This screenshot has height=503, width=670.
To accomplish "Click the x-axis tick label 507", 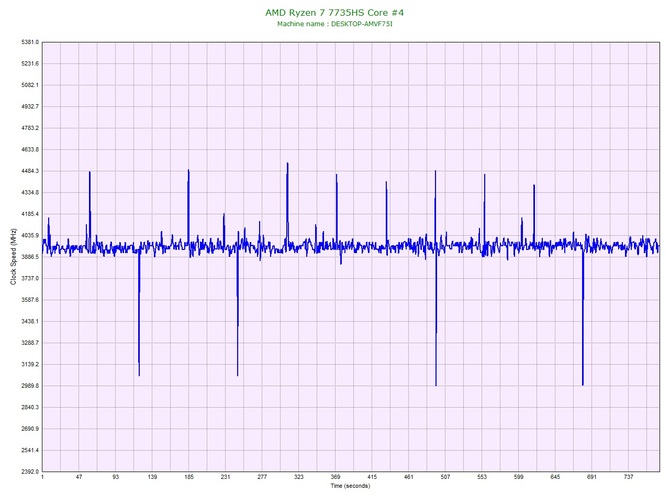I will pyautogui.click(x=445, y=477).
